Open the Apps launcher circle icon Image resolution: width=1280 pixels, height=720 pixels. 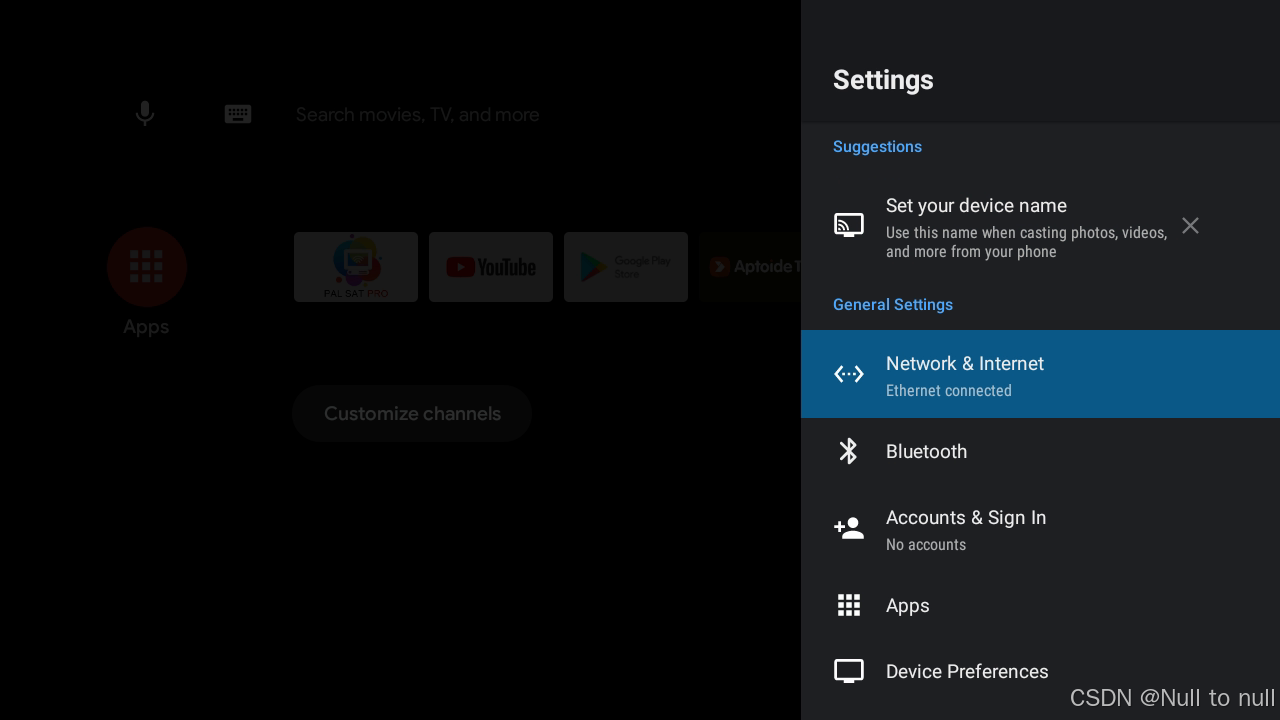click(x=147, y=267)
